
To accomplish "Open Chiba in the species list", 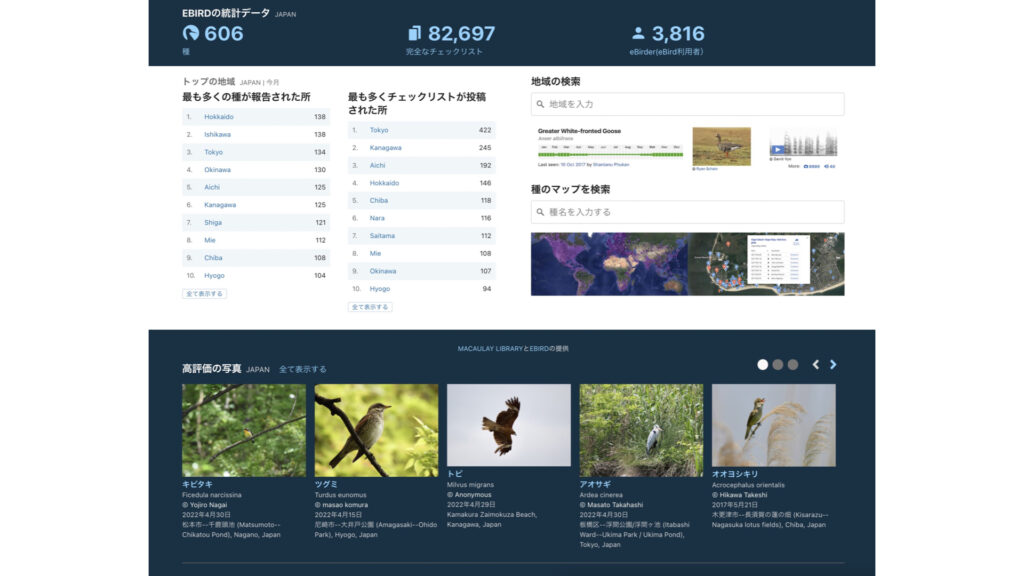I will click(x=213, y=258).
